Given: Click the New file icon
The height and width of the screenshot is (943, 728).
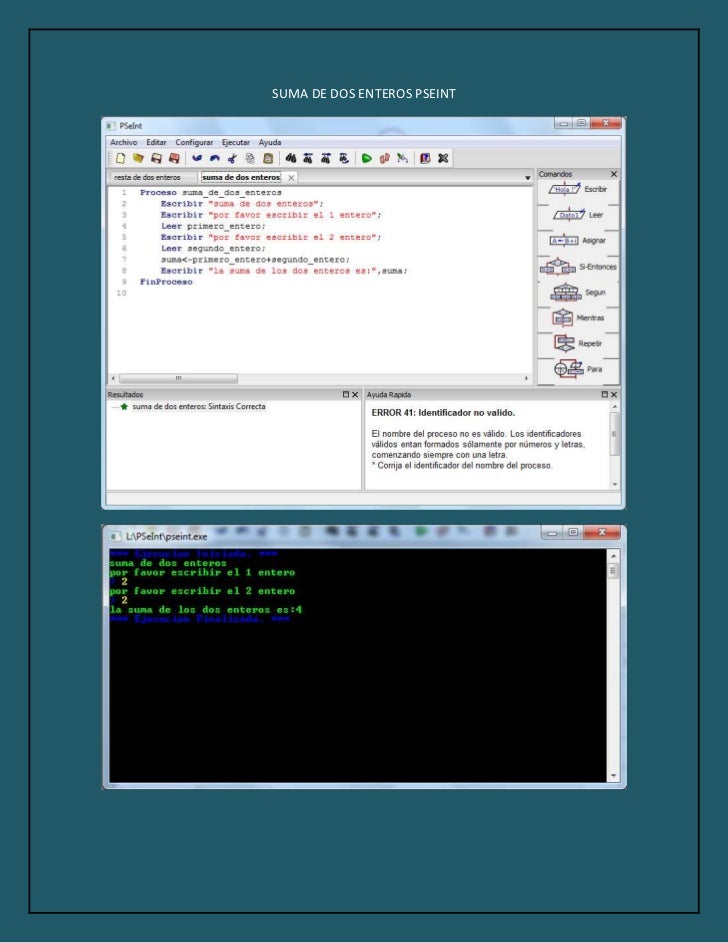Looking at the screenshot, I should point(120,158).
